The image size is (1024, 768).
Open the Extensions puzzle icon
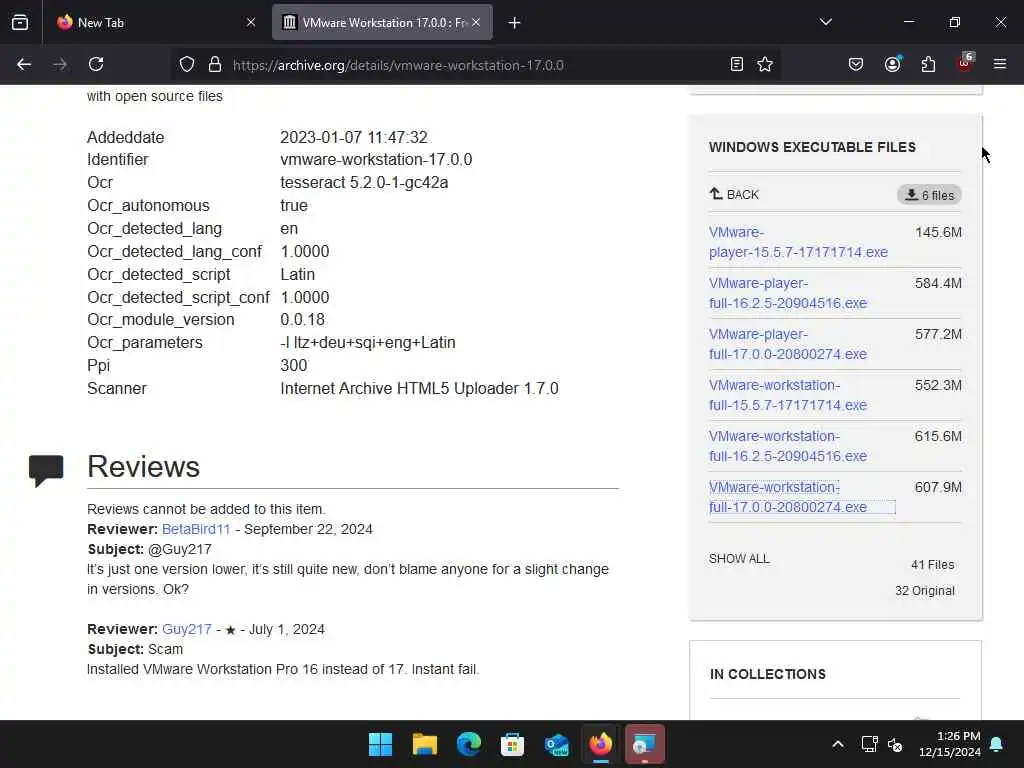(x=928, y=64)
